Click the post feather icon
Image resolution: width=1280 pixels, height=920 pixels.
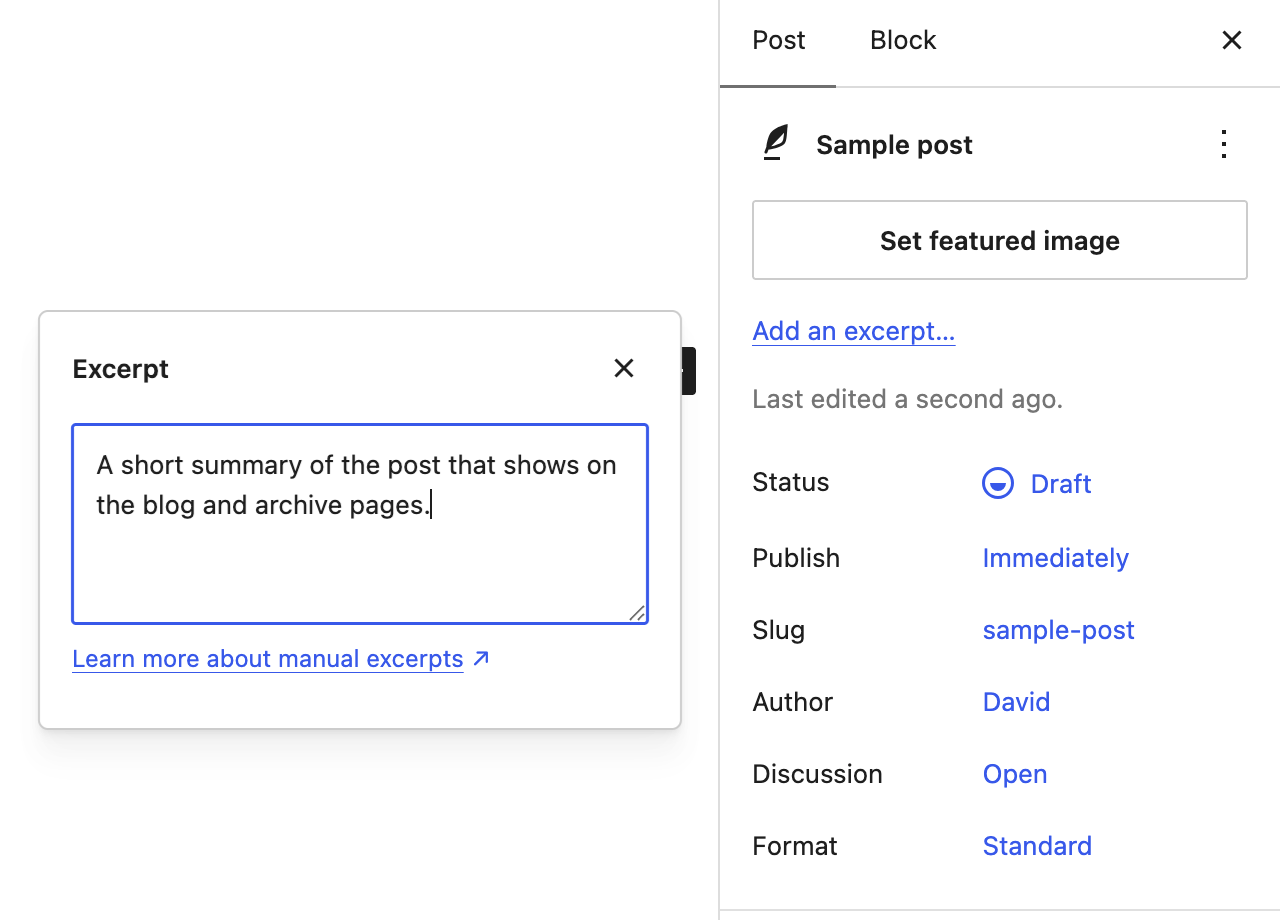tap(776, 144)
